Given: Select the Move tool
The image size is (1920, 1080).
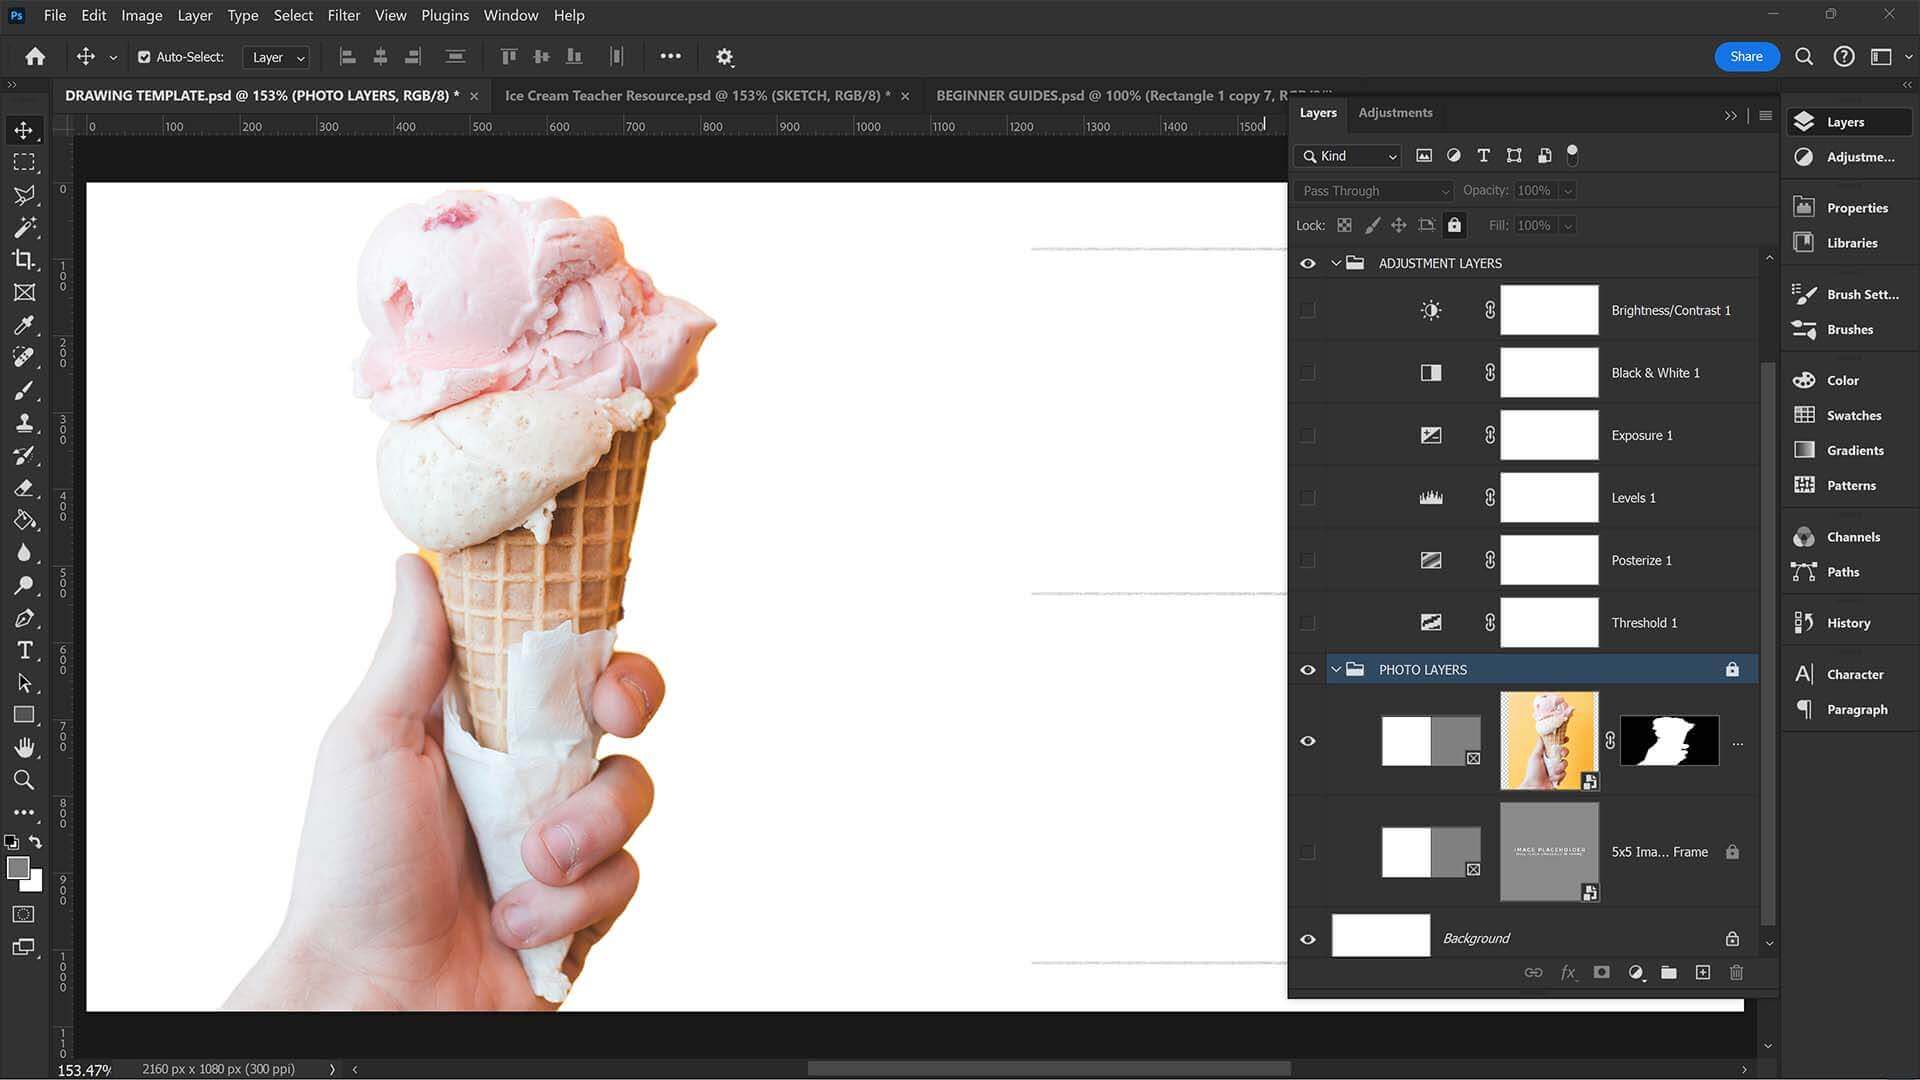Looking at the screenshot, I should pyautogui.click(x=24, y=130).
